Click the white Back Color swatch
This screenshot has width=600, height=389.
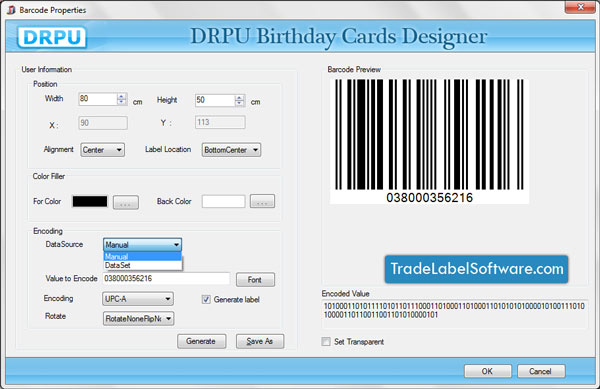click(223, 201)
